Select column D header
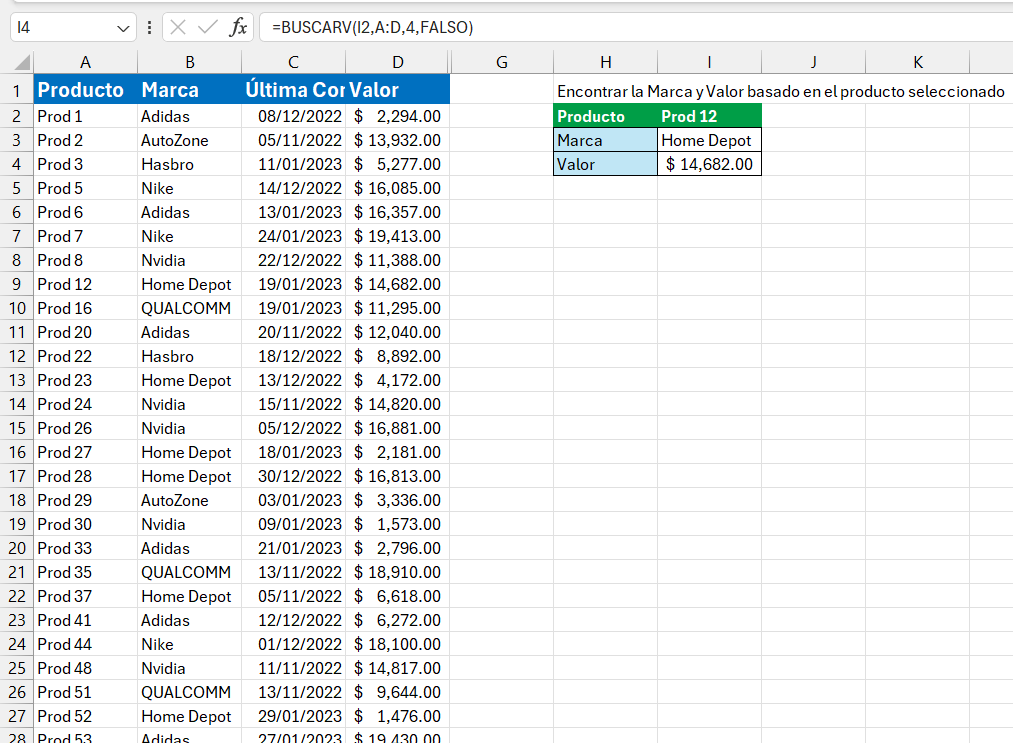Image resolution: width=1013 pixels, height=743 pixels. (398, 62)
